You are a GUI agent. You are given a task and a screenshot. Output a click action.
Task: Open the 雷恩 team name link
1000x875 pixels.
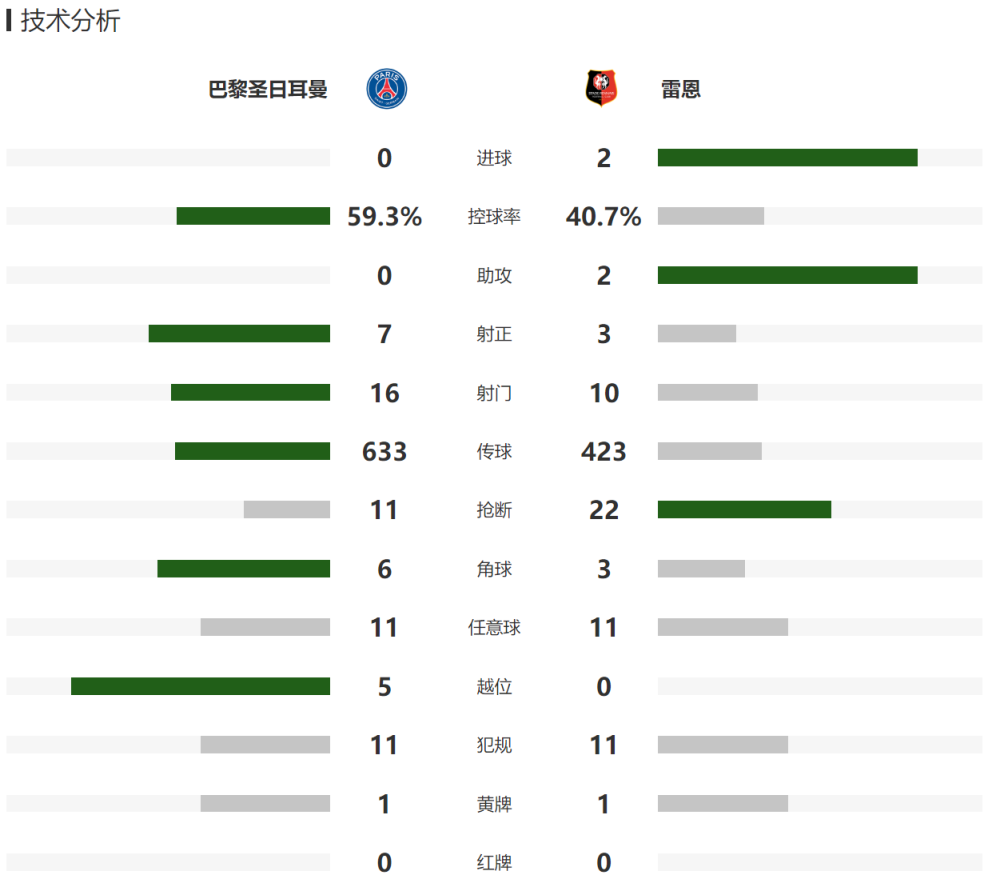680,89
